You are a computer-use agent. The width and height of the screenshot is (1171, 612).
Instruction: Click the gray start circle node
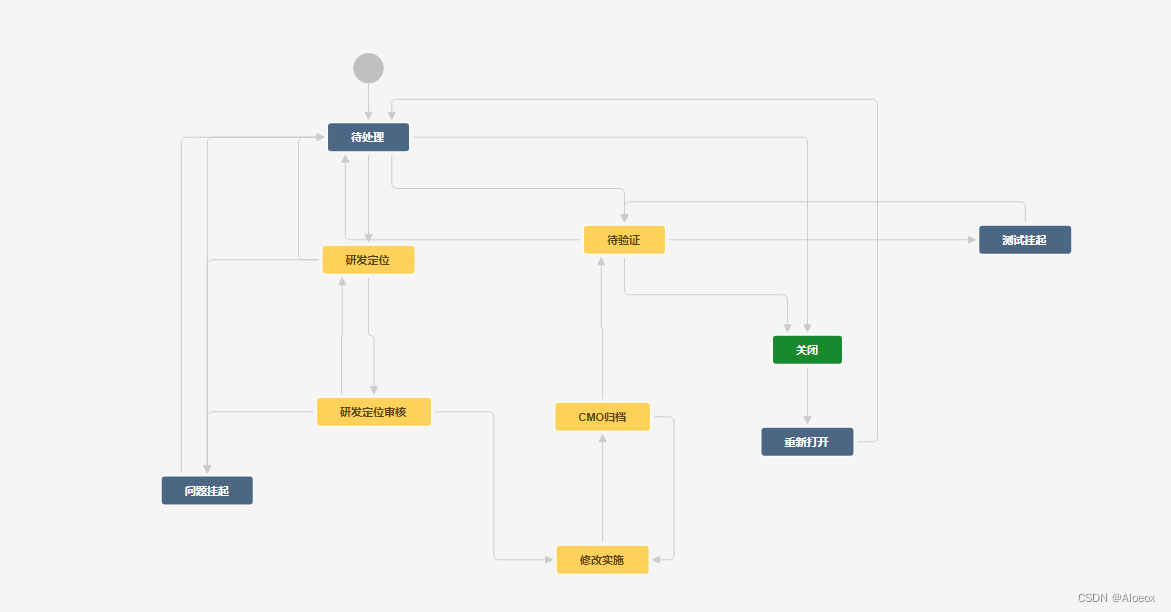[x=368, y=68]
